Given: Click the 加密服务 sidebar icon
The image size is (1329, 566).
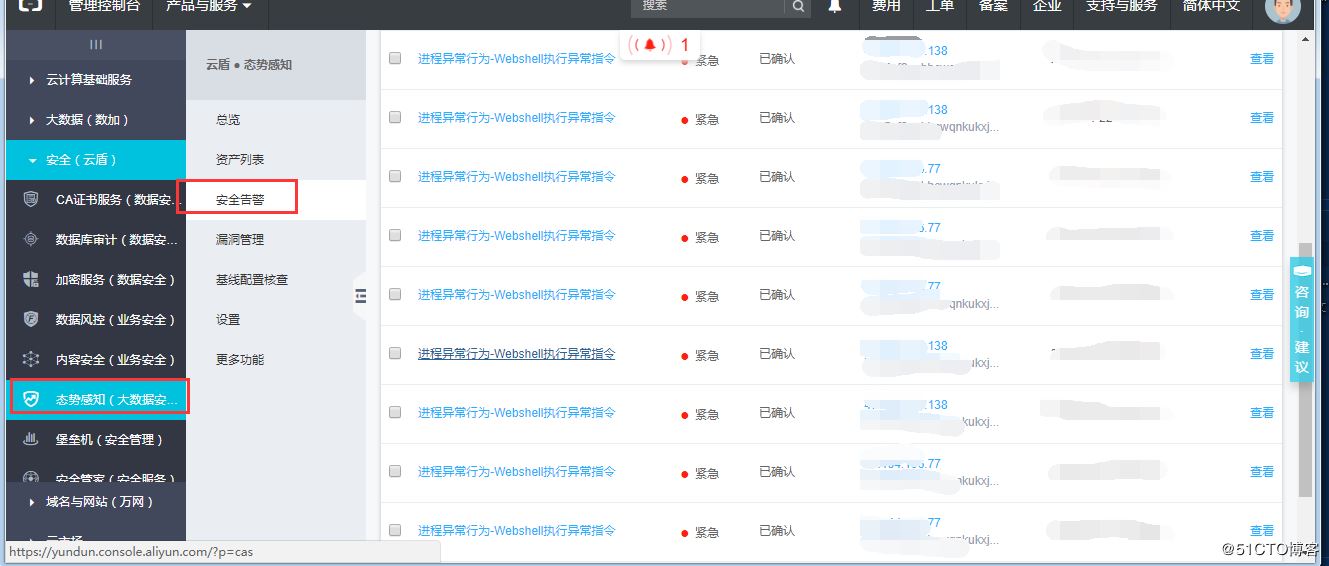Looking at the screenshot, I should 31,279.
